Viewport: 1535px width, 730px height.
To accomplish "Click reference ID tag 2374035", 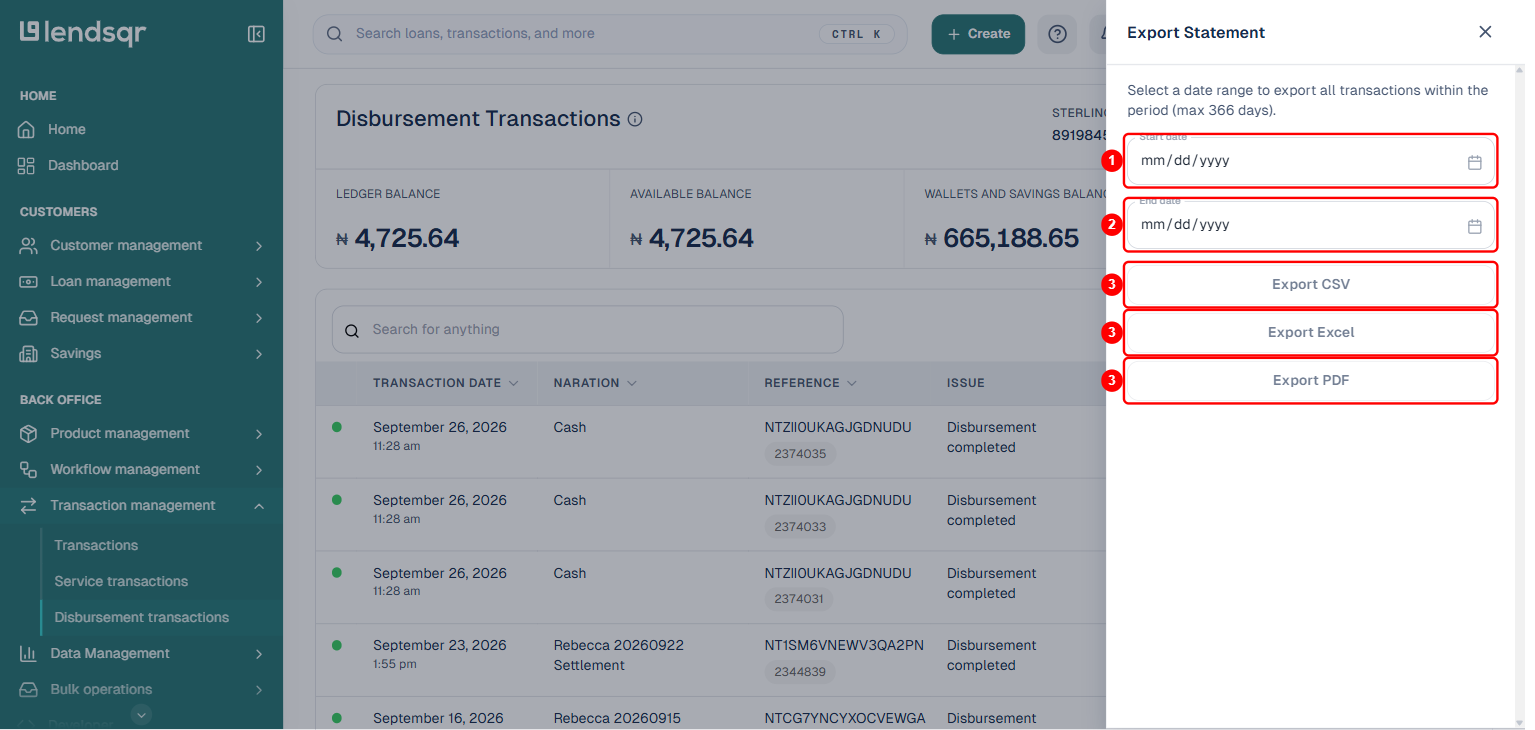I will coord(800,454).
